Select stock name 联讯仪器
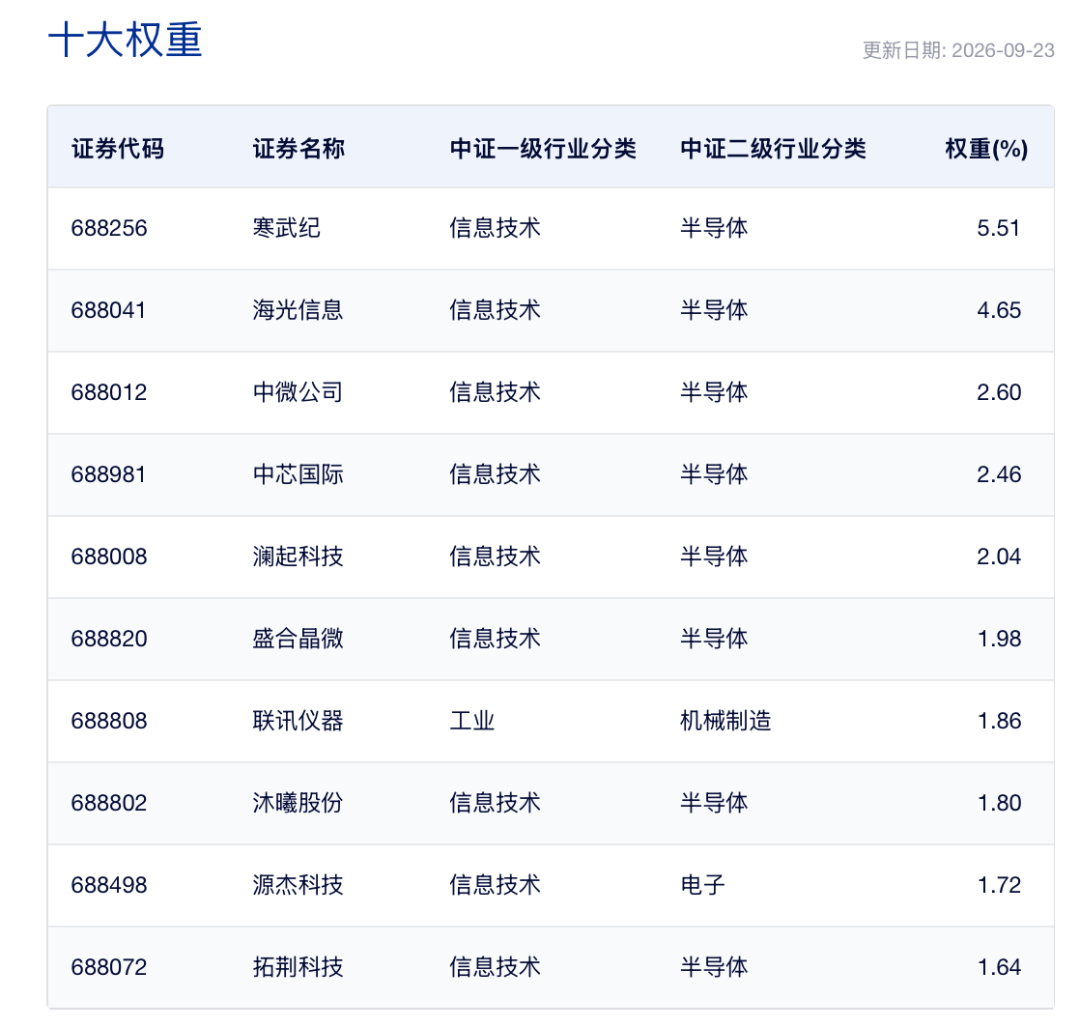The image size is (1080, 1028). (x=298, y=721)
